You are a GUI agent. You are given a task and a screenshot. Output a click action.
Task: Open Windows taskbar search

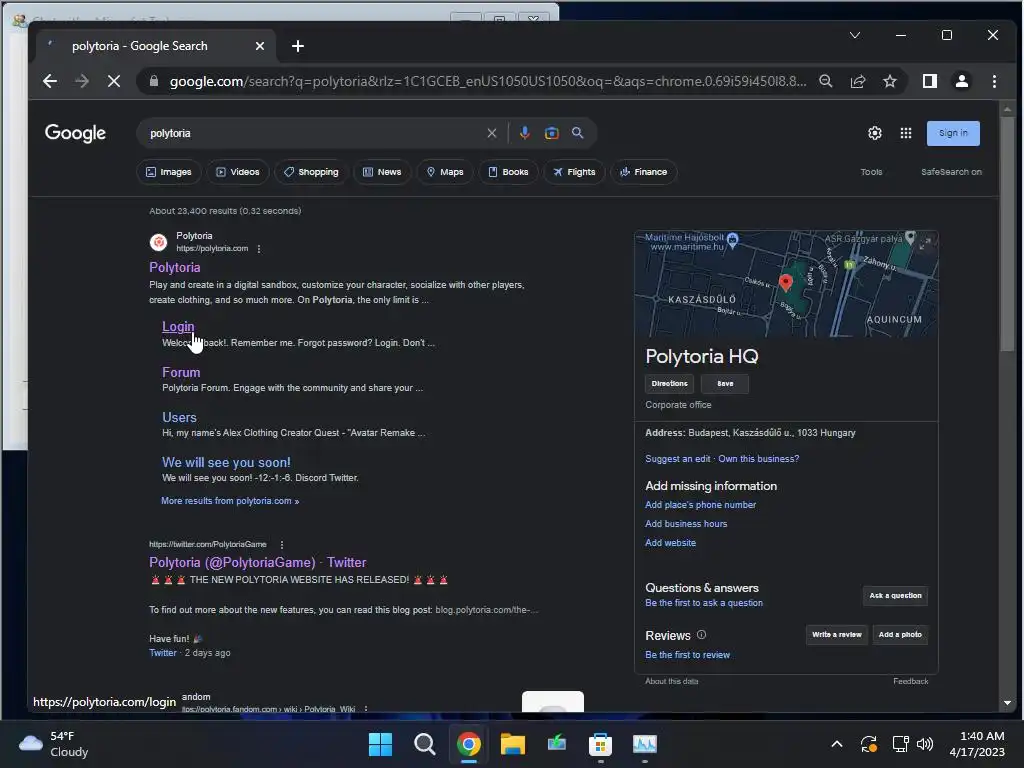coord(424,744)
